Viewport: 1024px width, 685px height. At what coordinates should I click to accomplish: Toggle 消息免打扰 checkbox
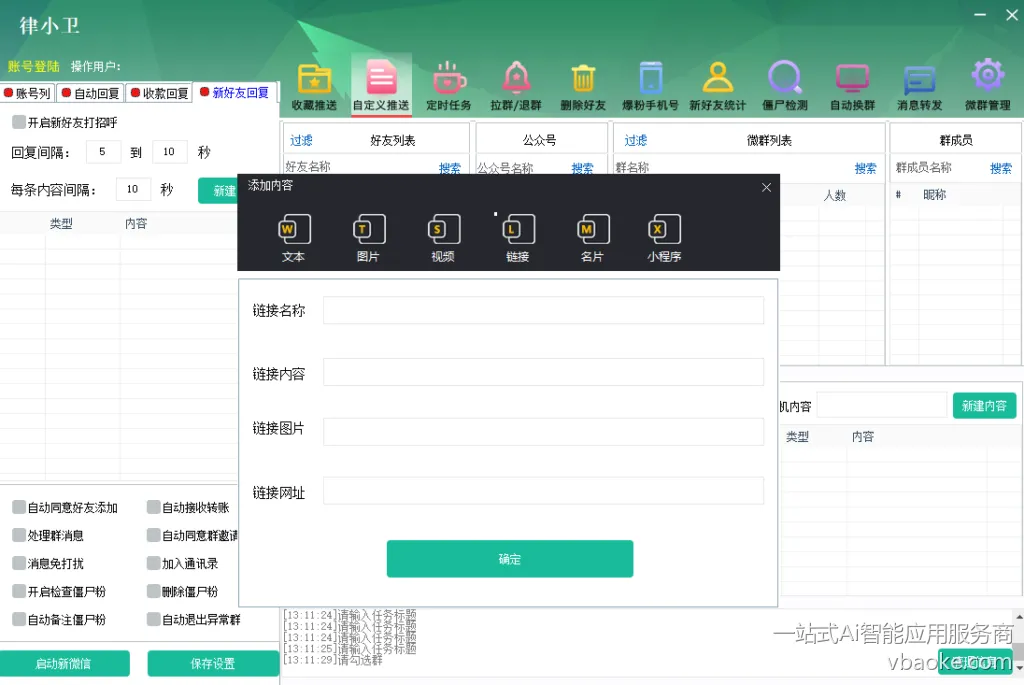pyautogui.click(x=19, y=564)
